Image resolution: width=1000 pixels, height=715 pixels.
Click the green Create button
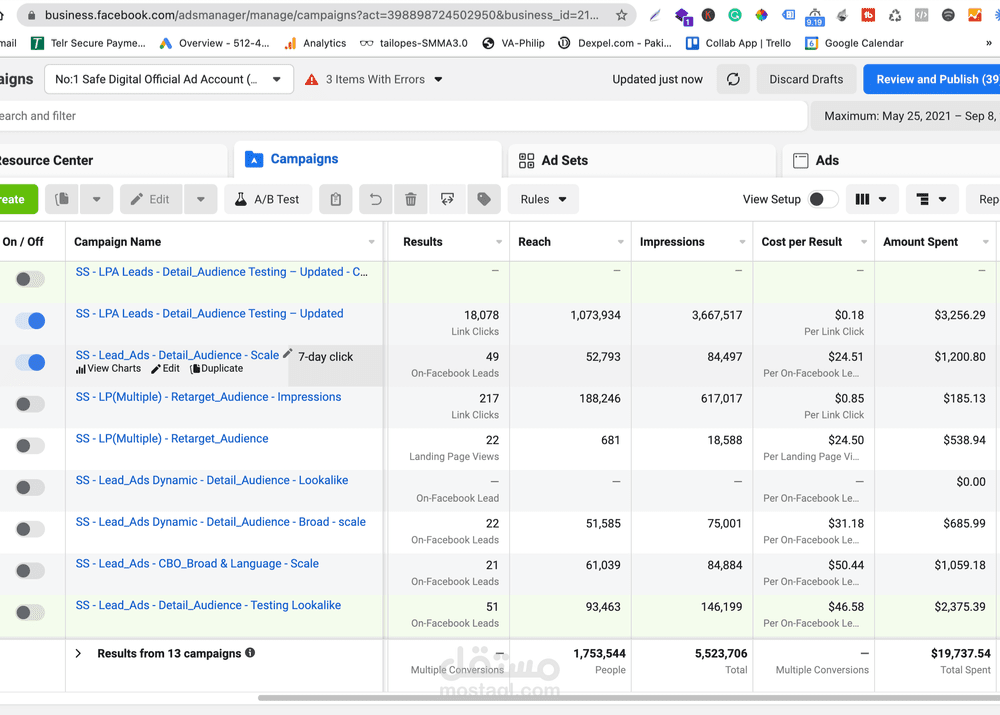point(18,199)
